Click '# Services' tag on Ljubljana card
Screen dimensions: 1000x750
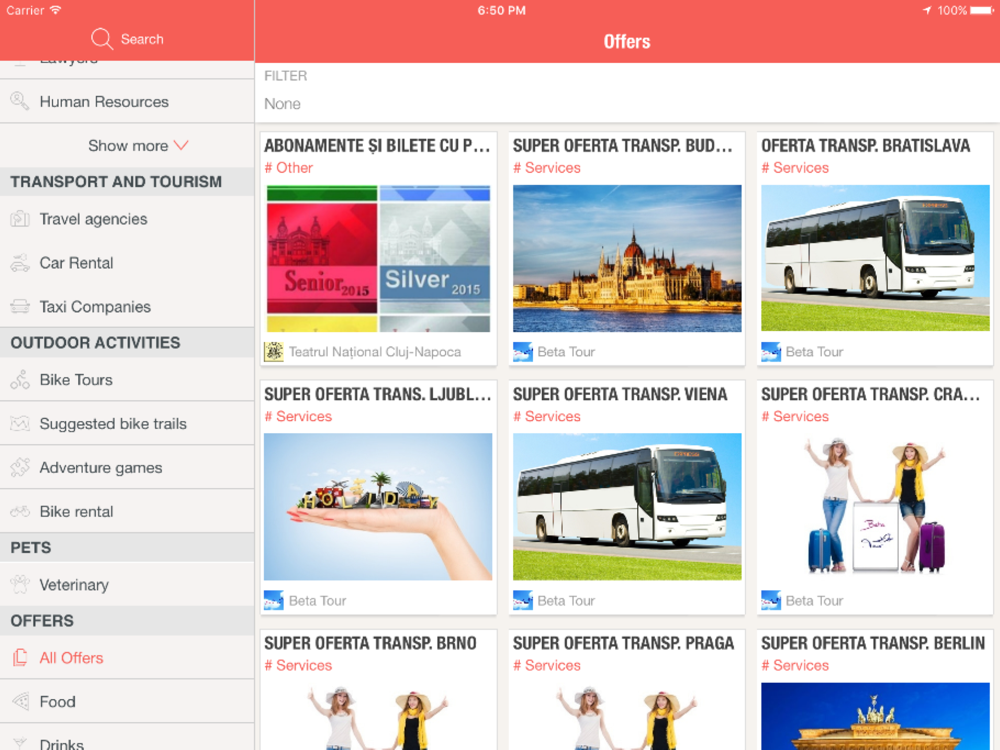[x=298, y=416]
